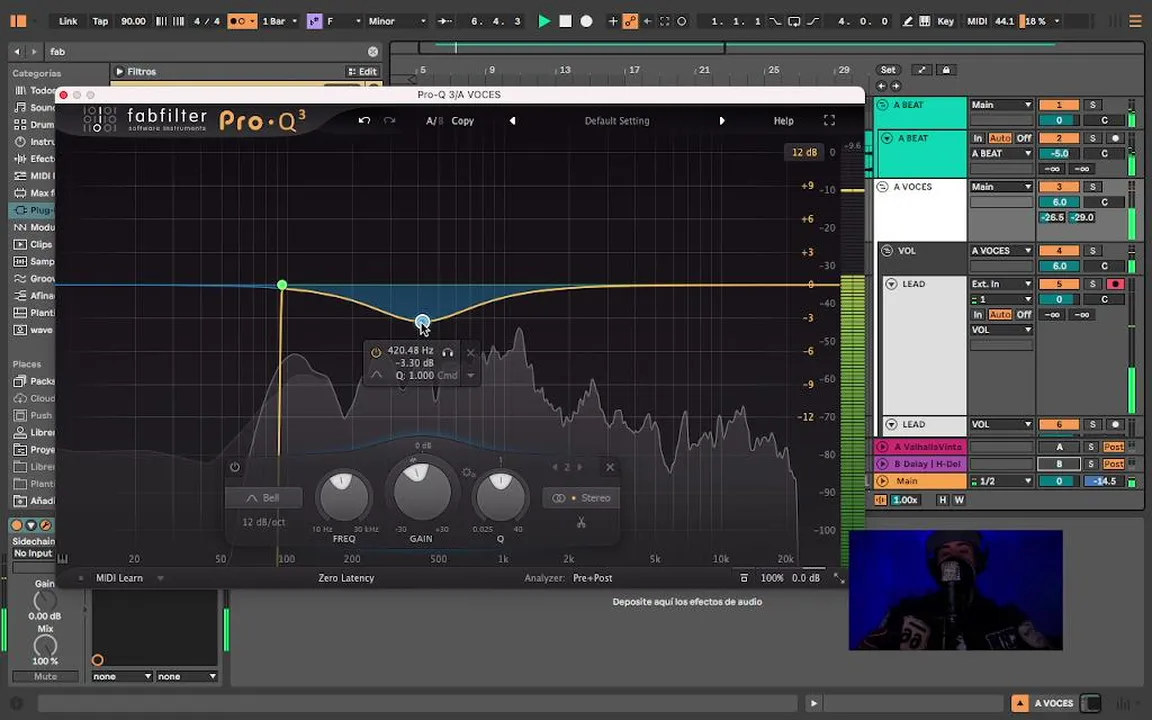Toggle the band bypass power button in band panel
The width and height of the screenshot is (1152, 720).
pos(234,467)
